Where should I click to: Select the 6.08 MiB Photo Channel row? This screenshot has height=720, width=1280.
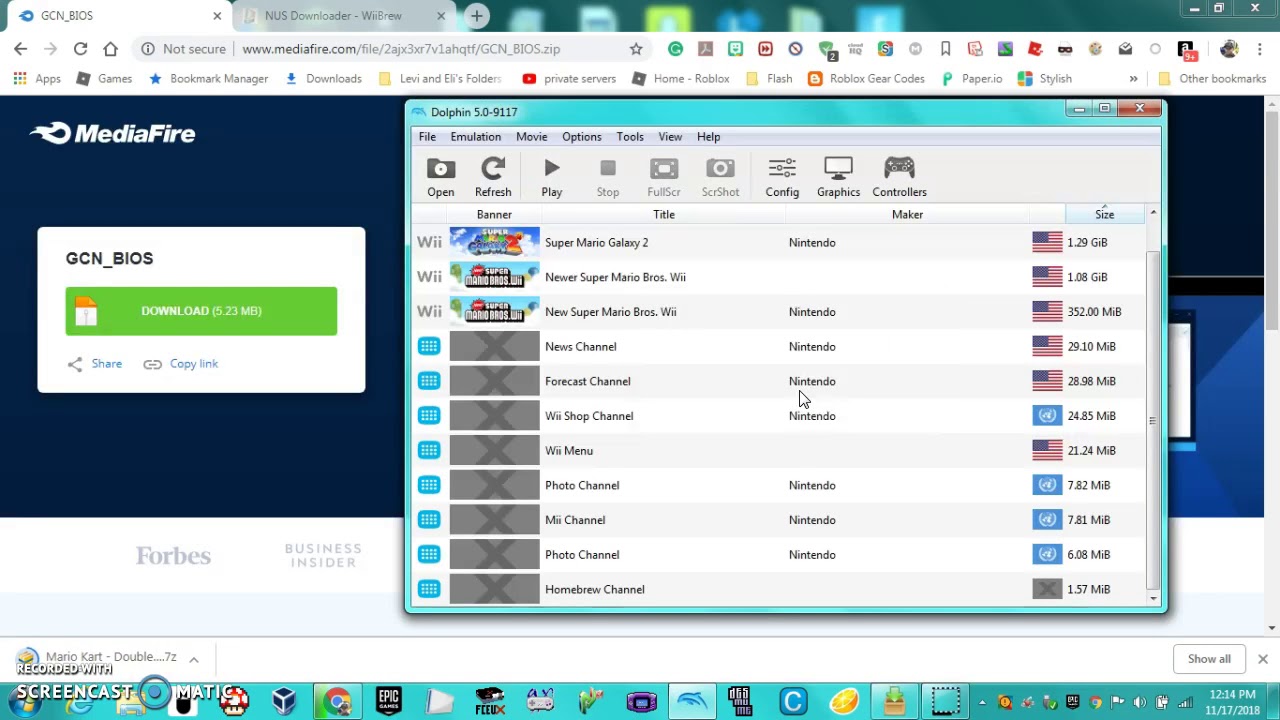(778, 554)
